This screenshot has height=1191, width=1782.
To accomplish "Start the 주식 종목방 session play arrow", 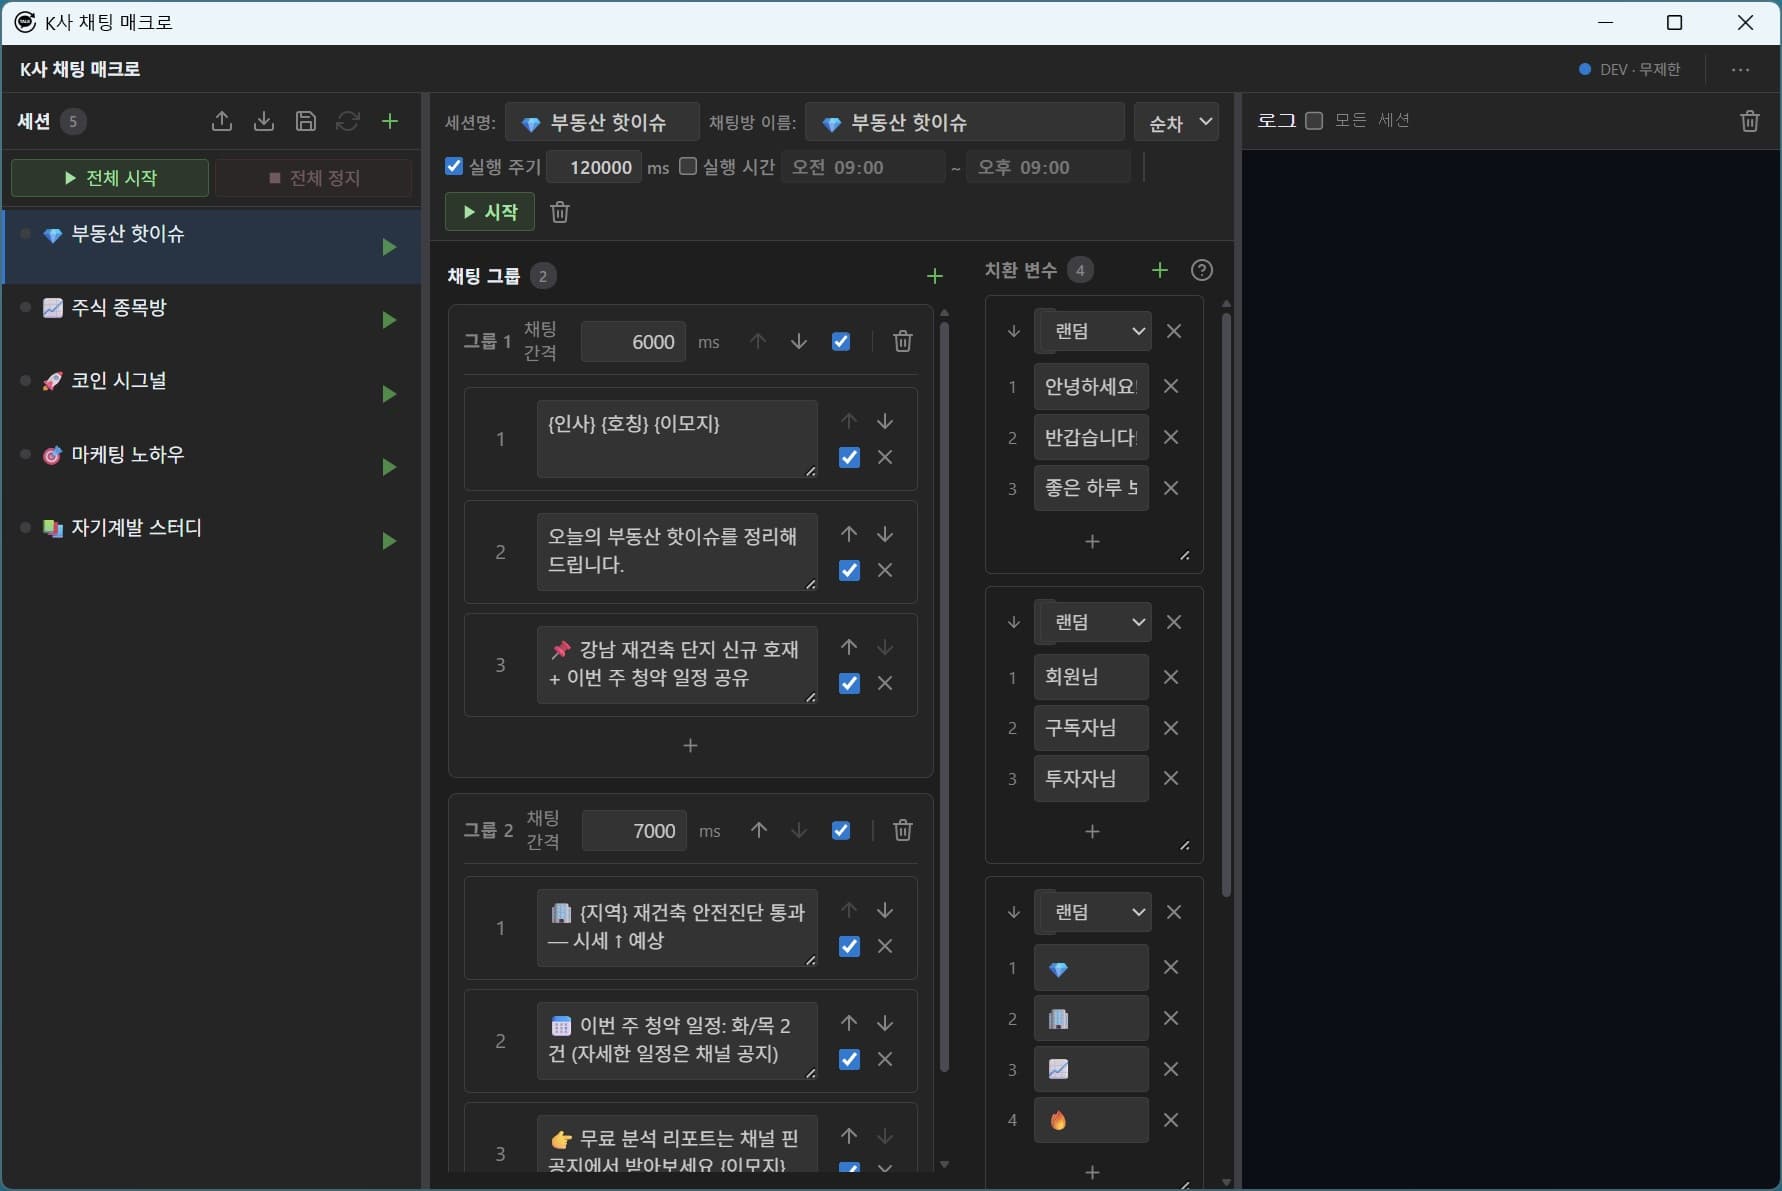I will [389, 320].
